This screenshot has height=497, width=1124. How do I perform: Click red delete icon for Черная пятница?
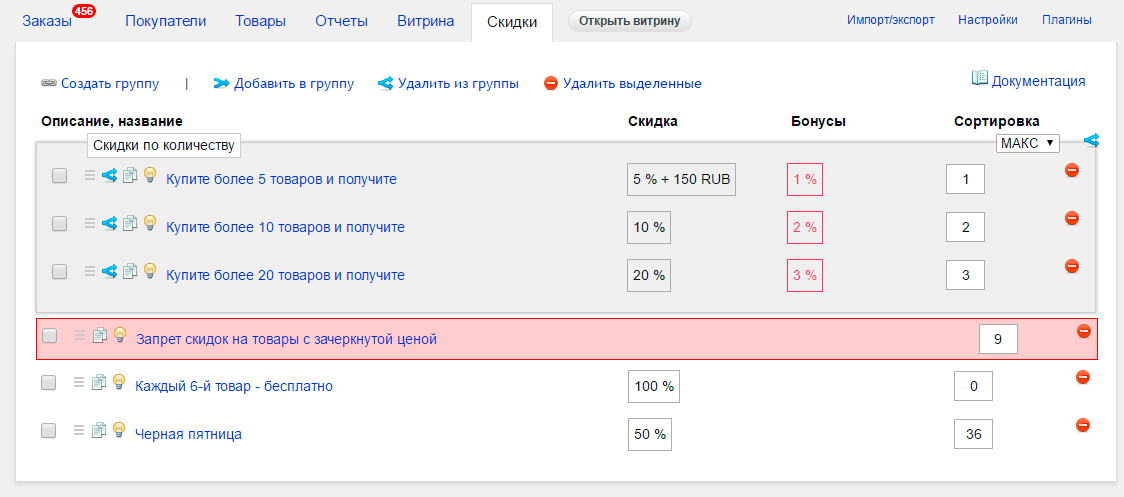pyautogui.click(x=1082, y=425)
